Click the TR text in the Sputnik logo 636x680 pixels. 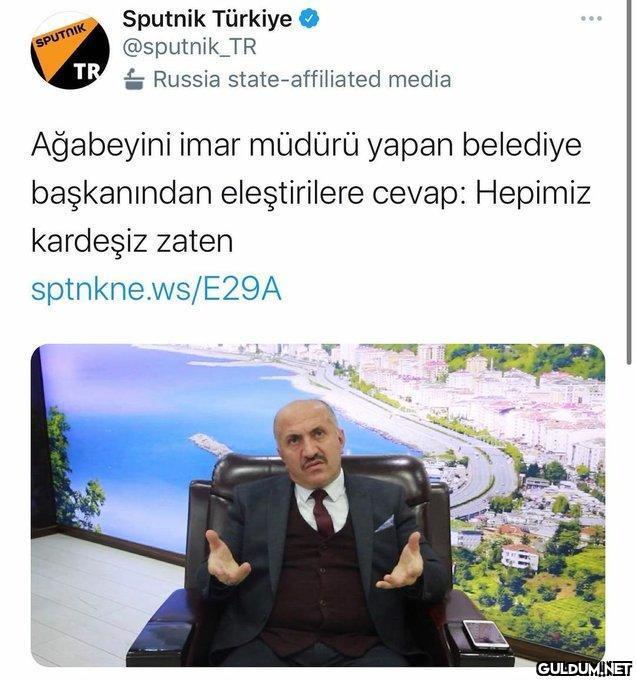[87, 72]
